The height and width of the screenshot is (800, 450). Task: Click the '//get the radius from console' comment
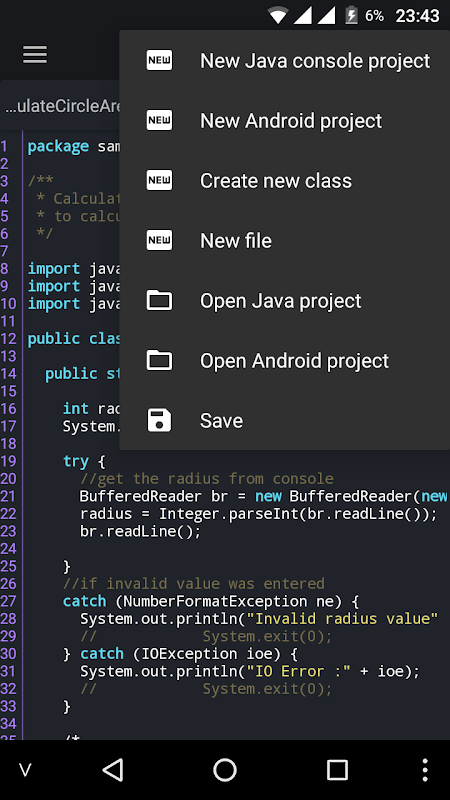[x=207, y=479]
